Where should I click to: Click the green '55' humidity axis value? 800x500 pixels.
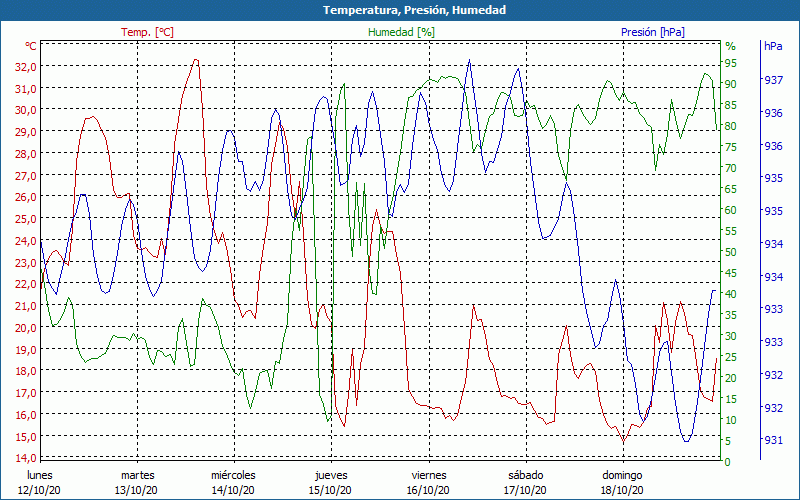tap(731, 231)
